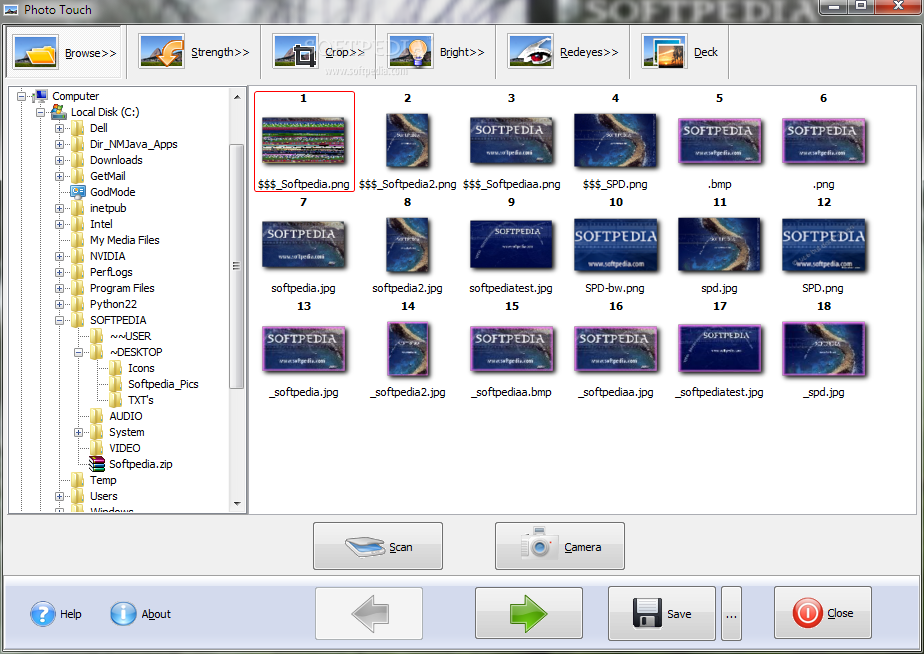Click the Downloads folder icon
924x654 pixels.
pyautogui.click(x=78, y=160)
